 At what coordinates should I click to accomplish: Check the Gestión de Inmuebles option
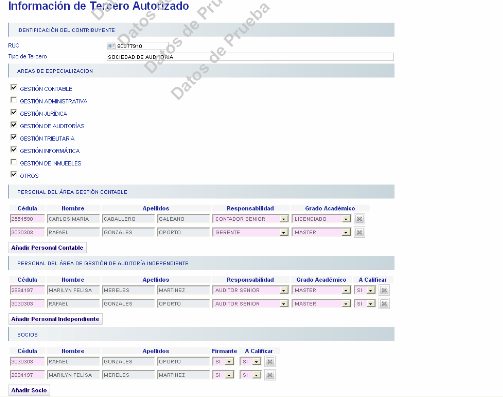click(14, 162)
